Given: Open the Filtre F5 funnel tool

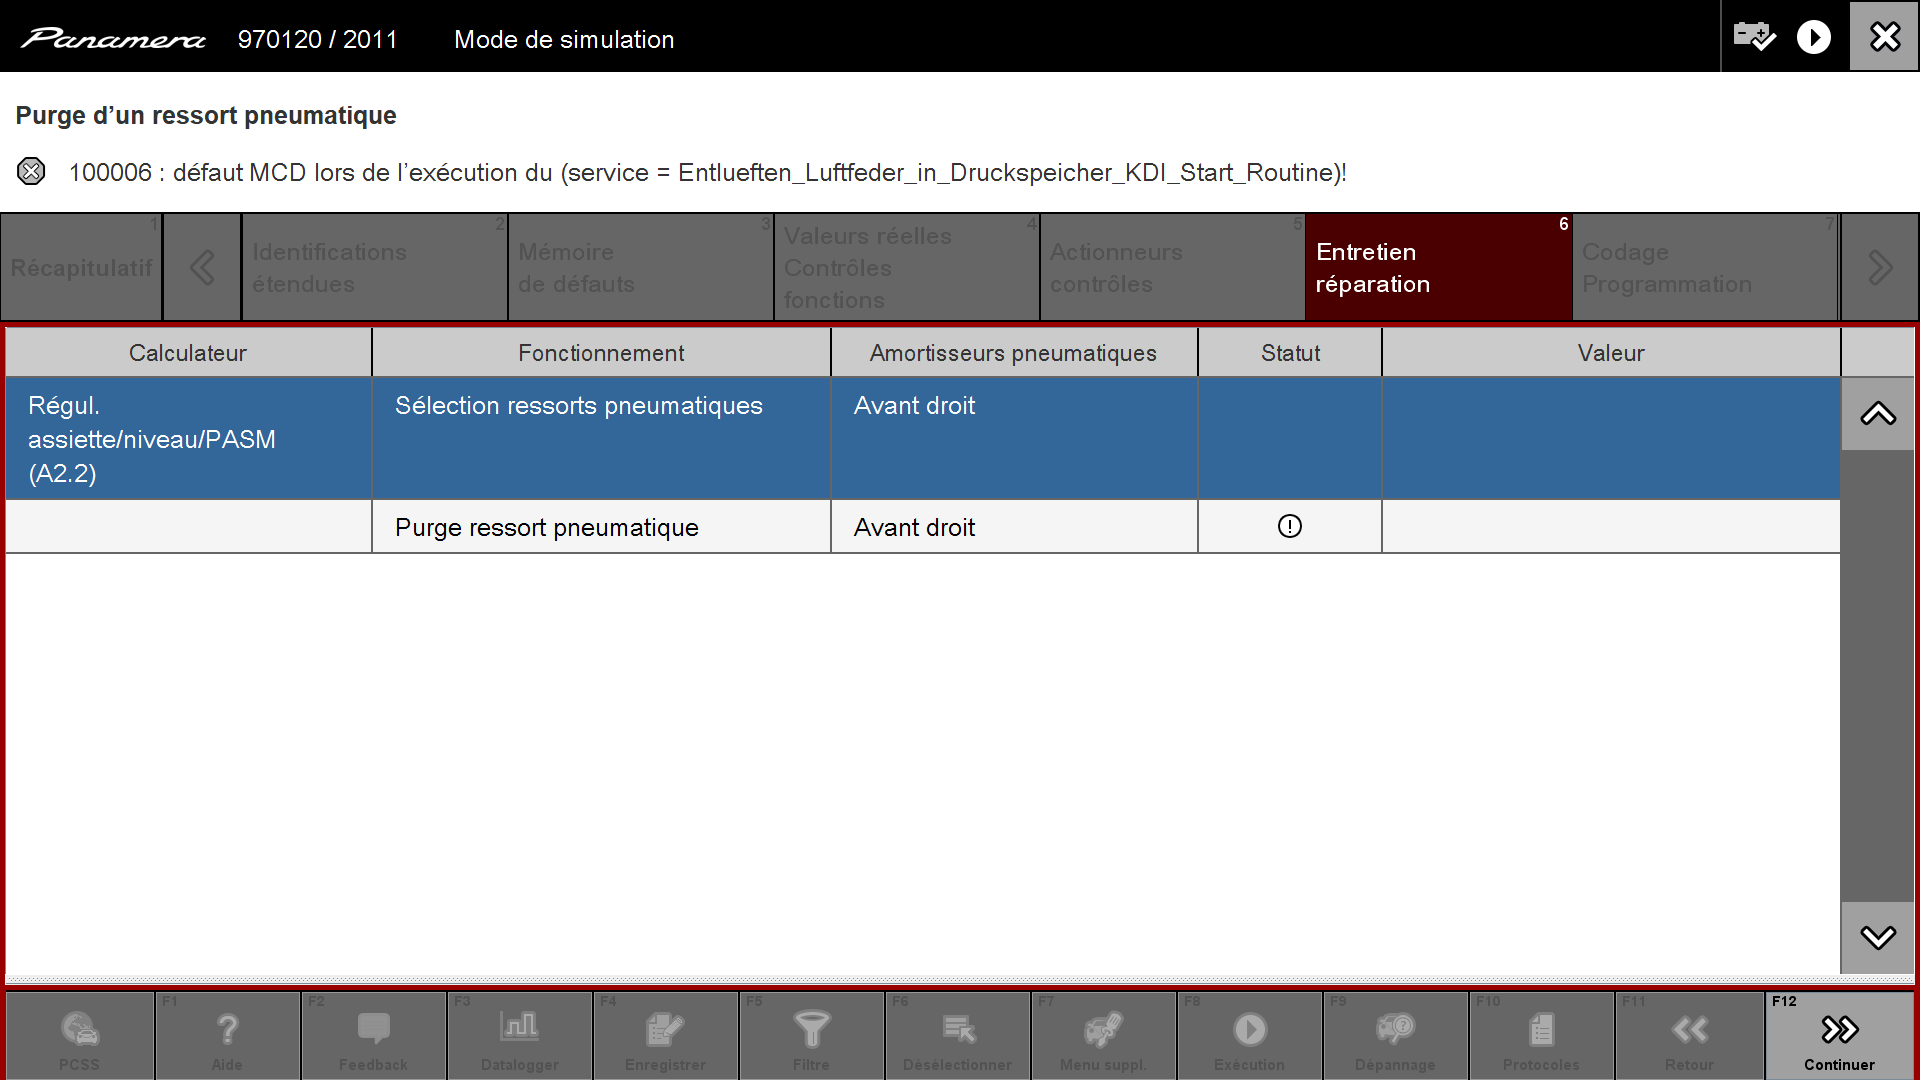Looking at the screenshot, I should 812,1035.
